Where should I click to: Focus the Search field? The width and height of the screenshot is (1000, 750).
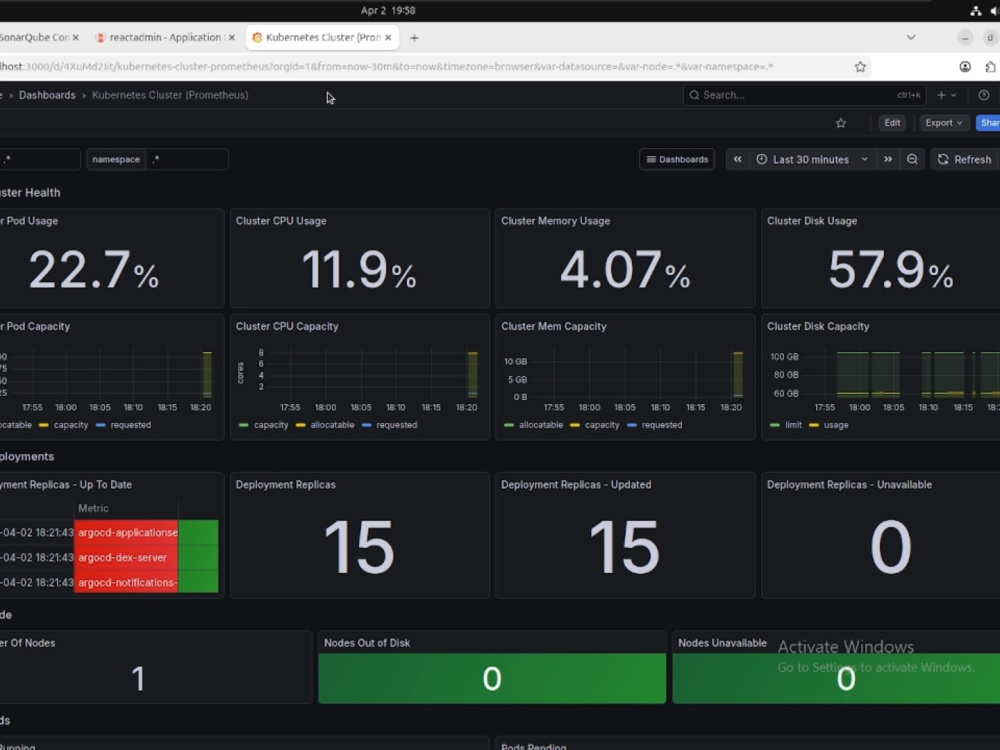click(805, 95)
